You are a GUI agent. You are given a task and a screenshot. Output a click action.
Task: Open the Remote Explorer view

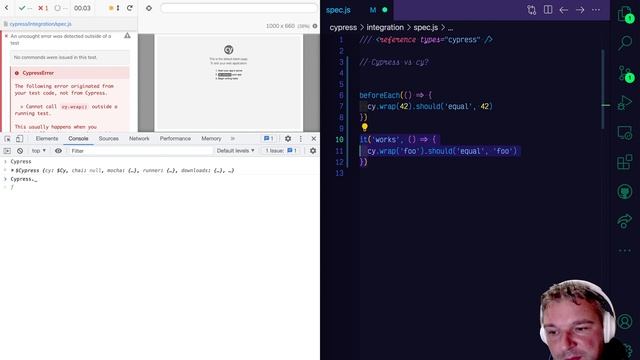[x=625, y=133]
